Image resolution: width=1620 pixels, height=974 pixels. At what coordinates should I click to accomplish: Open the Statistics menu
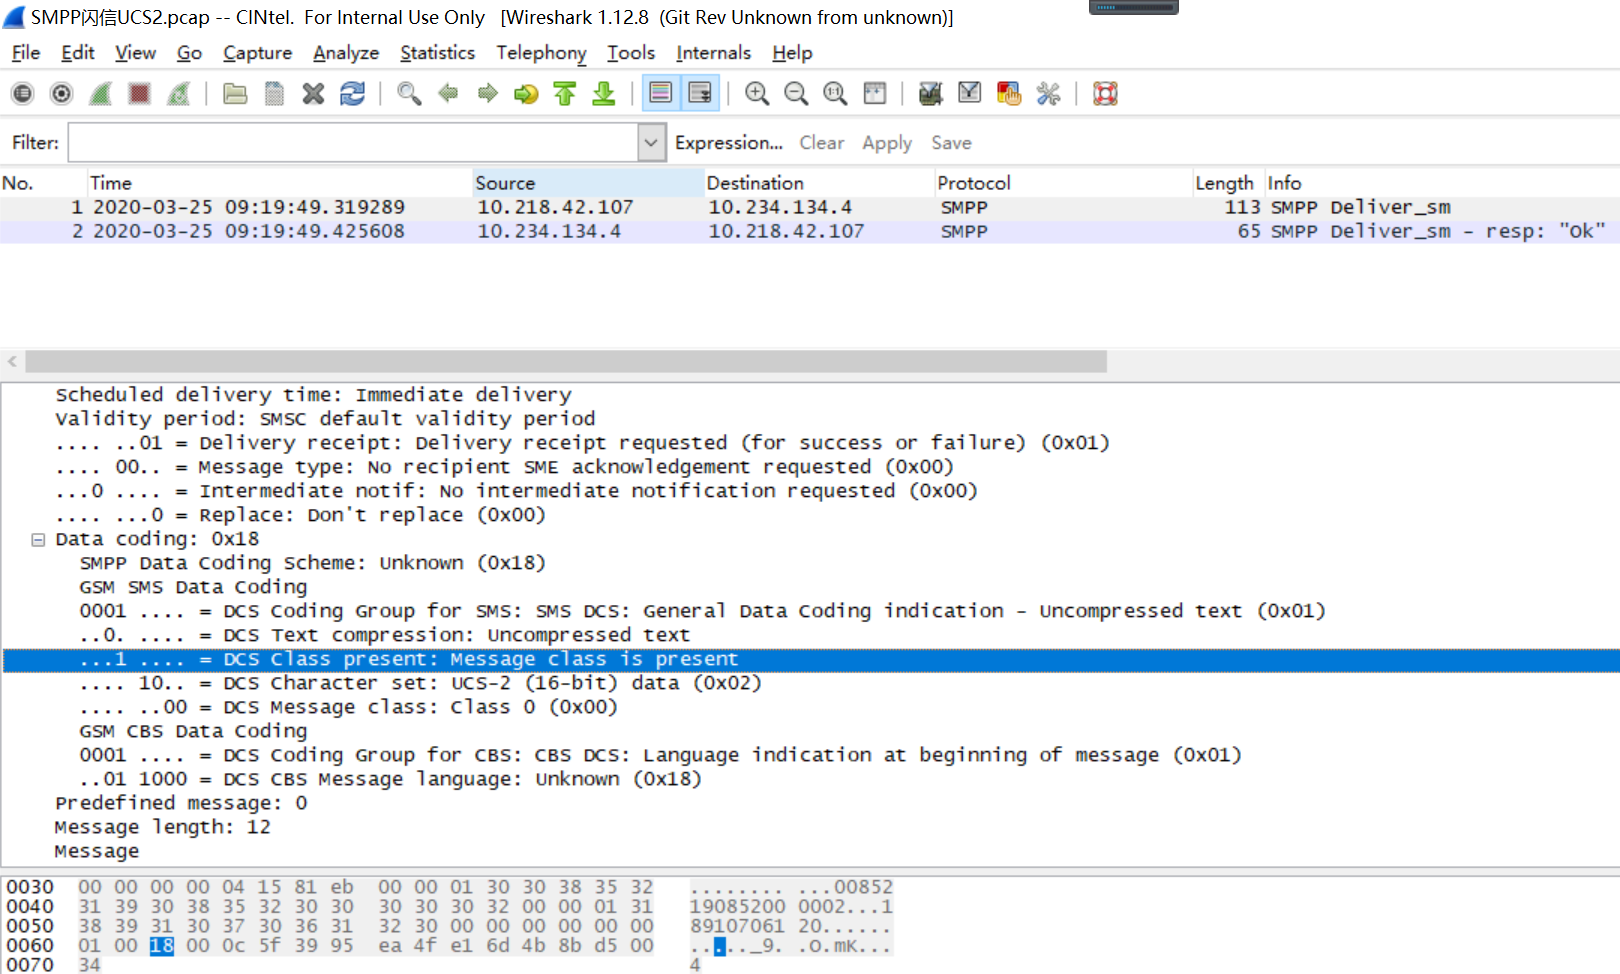pos(437,53)
